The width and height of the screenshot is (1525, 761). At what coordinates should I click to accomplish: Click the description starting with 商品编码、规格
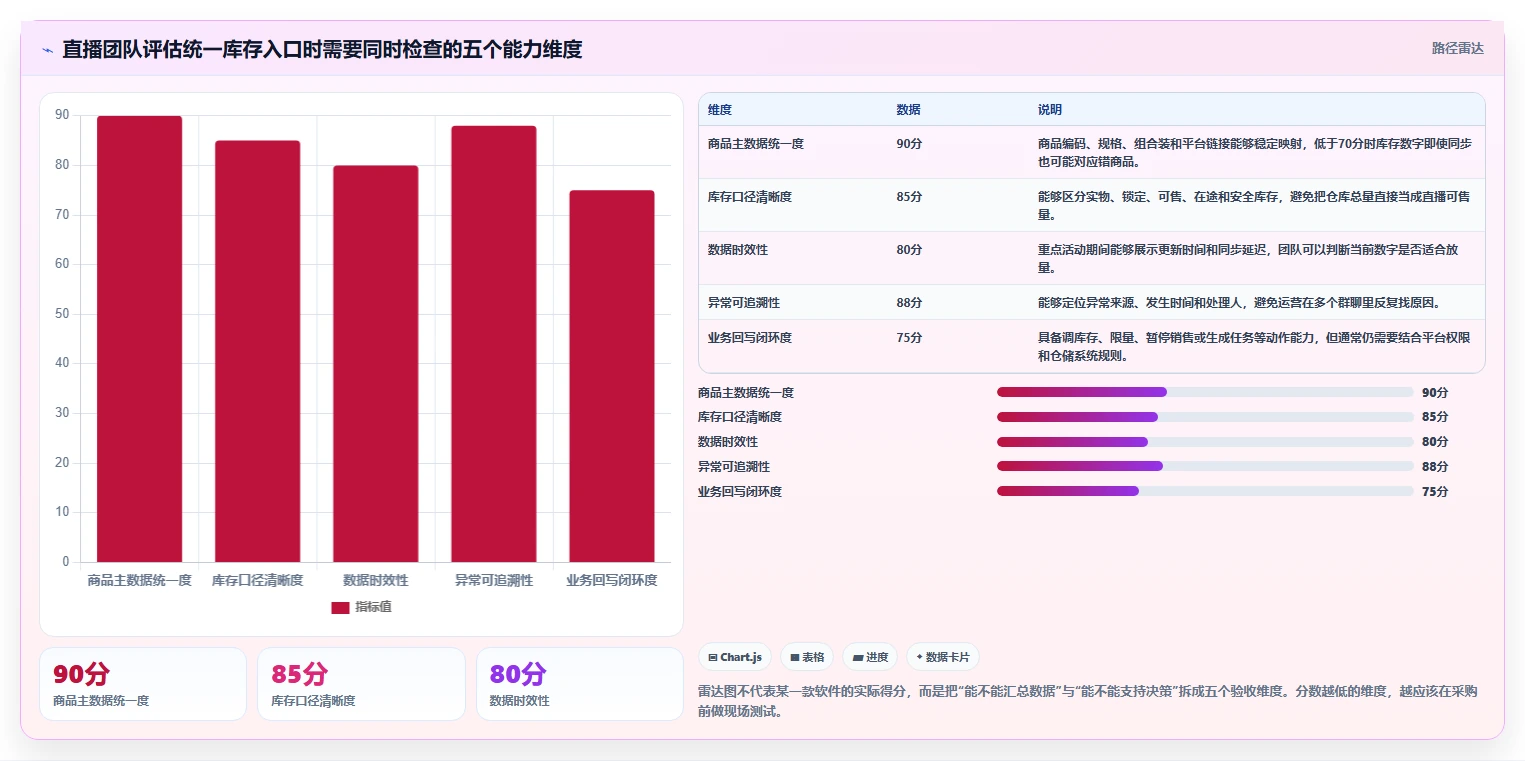coord(1254,153)
